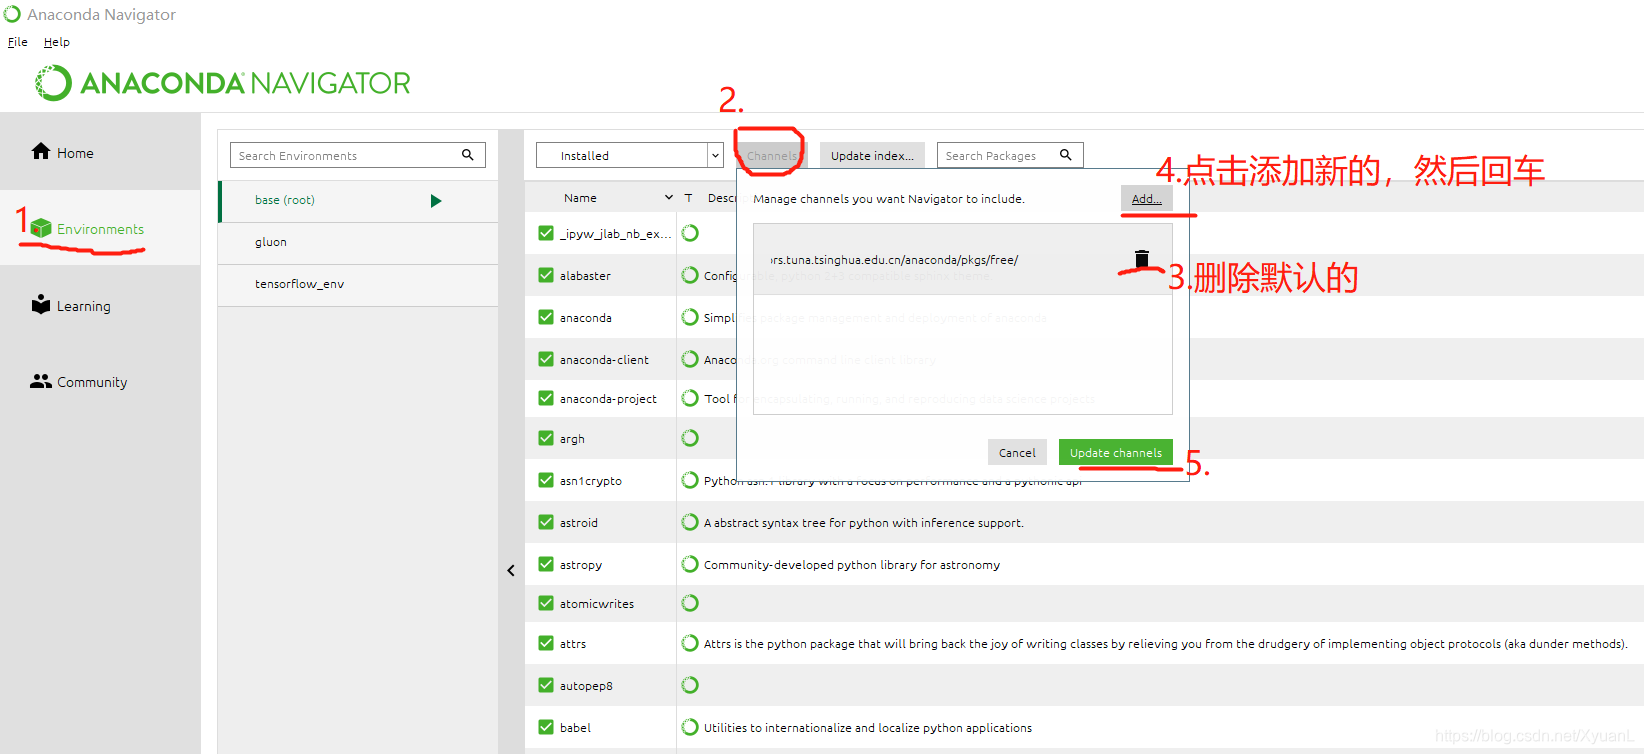Click the T column header
Image resolution: width=1644 pixels, height=754 pixels.
pos(688,198)
